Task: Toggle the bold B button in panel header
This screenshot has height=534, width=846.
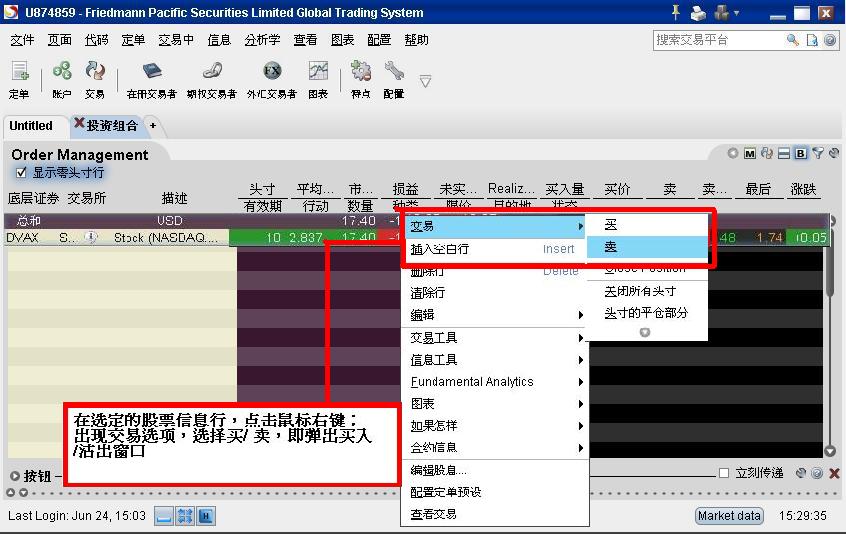Action: pyautogui.click(x=800, y=153)
